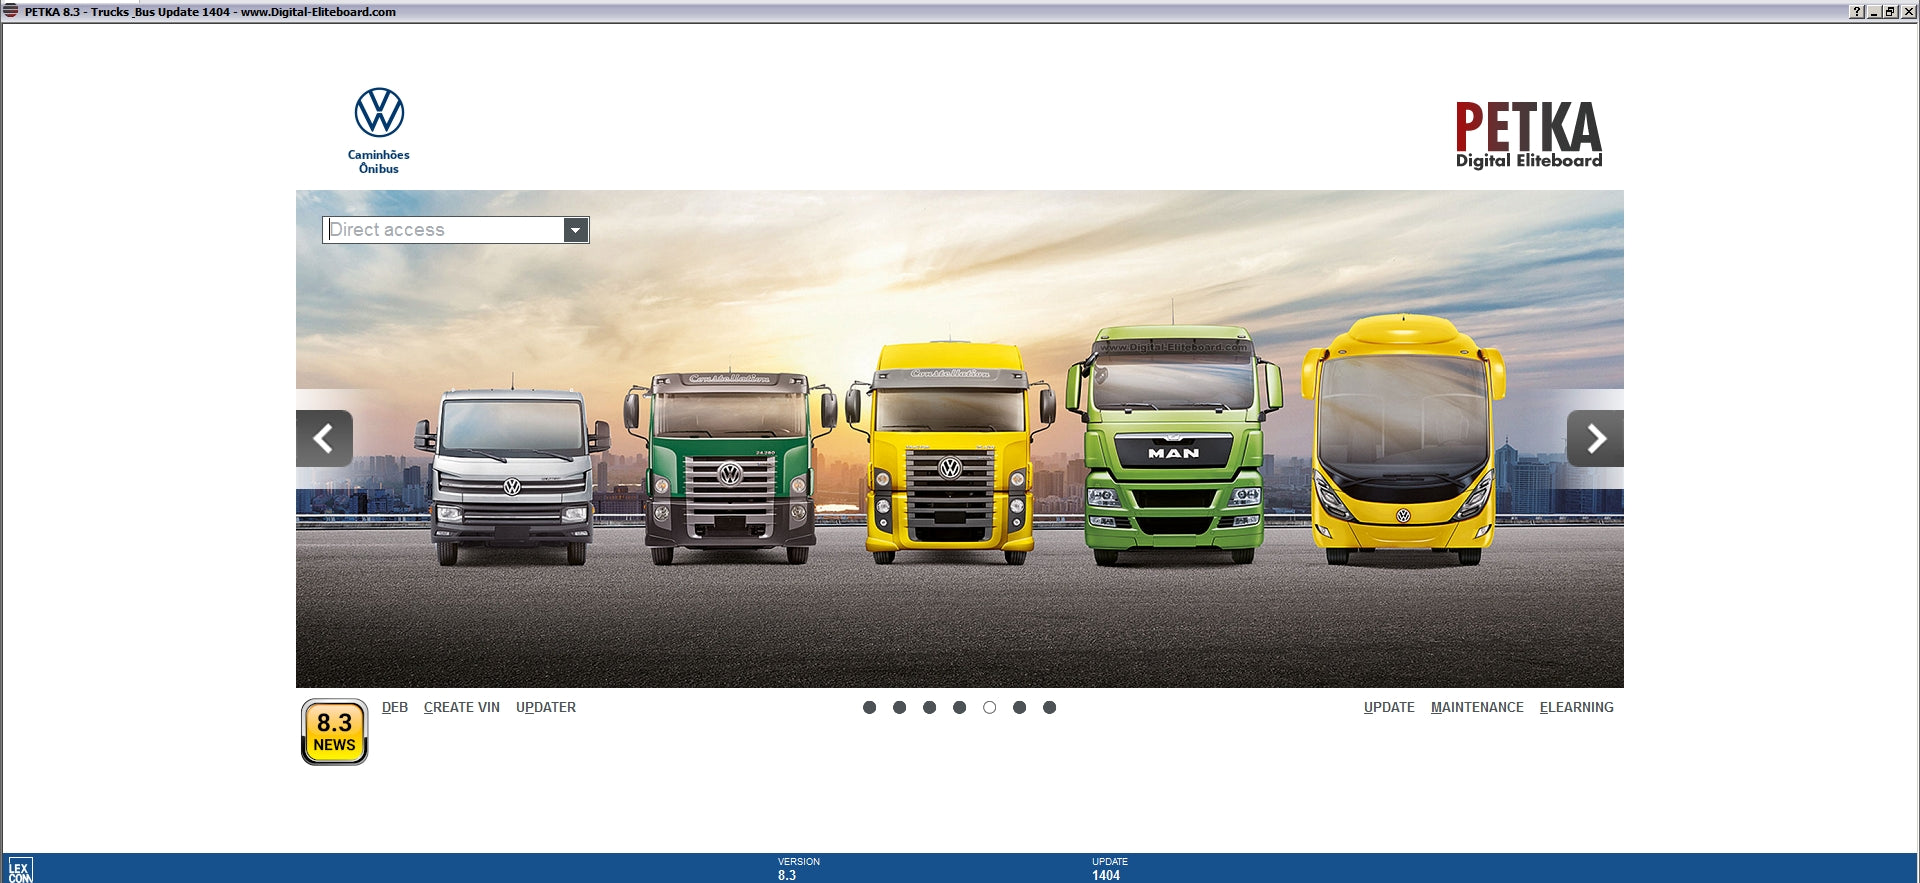Click the PETKA app icon in title bar
Image resolution: width=1920 pixels, height=883 pixels.
coord(11,11)
